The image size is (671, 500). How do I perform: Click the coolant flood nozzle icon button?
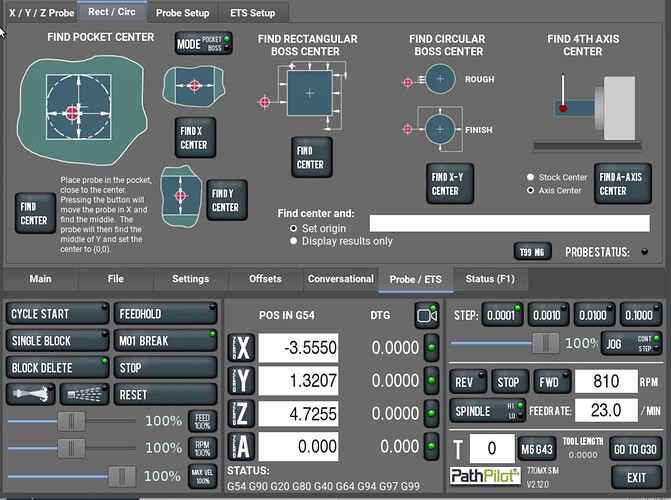30,394
